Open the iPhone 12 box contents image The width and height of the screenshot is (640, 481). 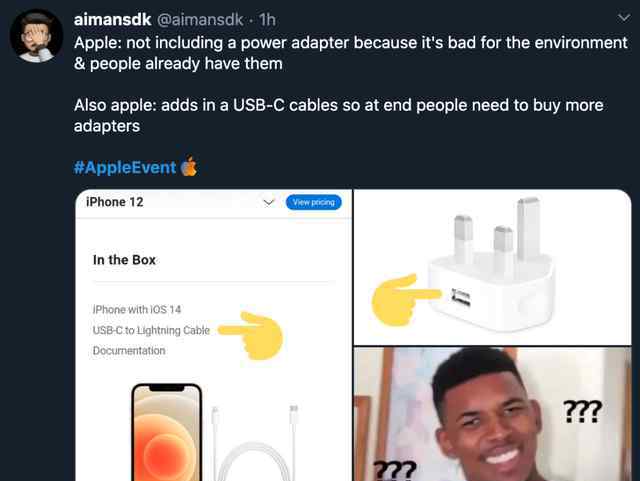coord(214,335)
